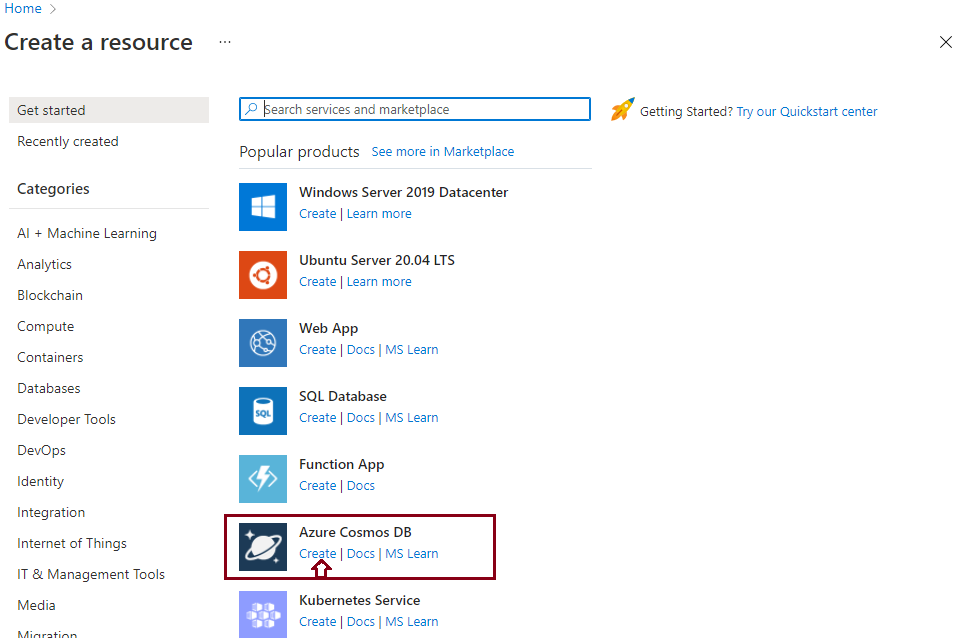Create Windows Server 2019 Datacenter
This screenshot has width=960, height=638.
318,214
